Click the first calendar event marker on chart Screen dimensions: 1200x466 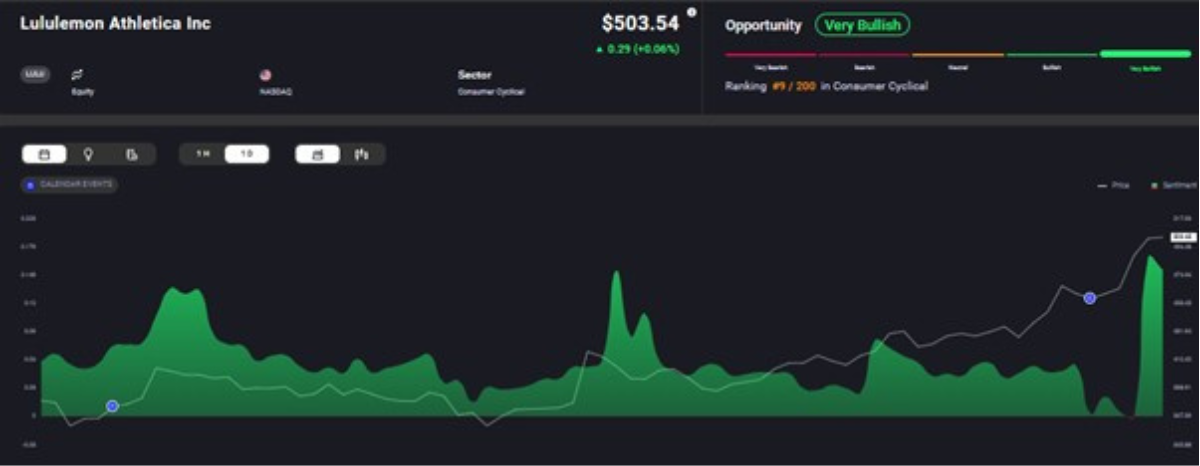tap(112, 406)
